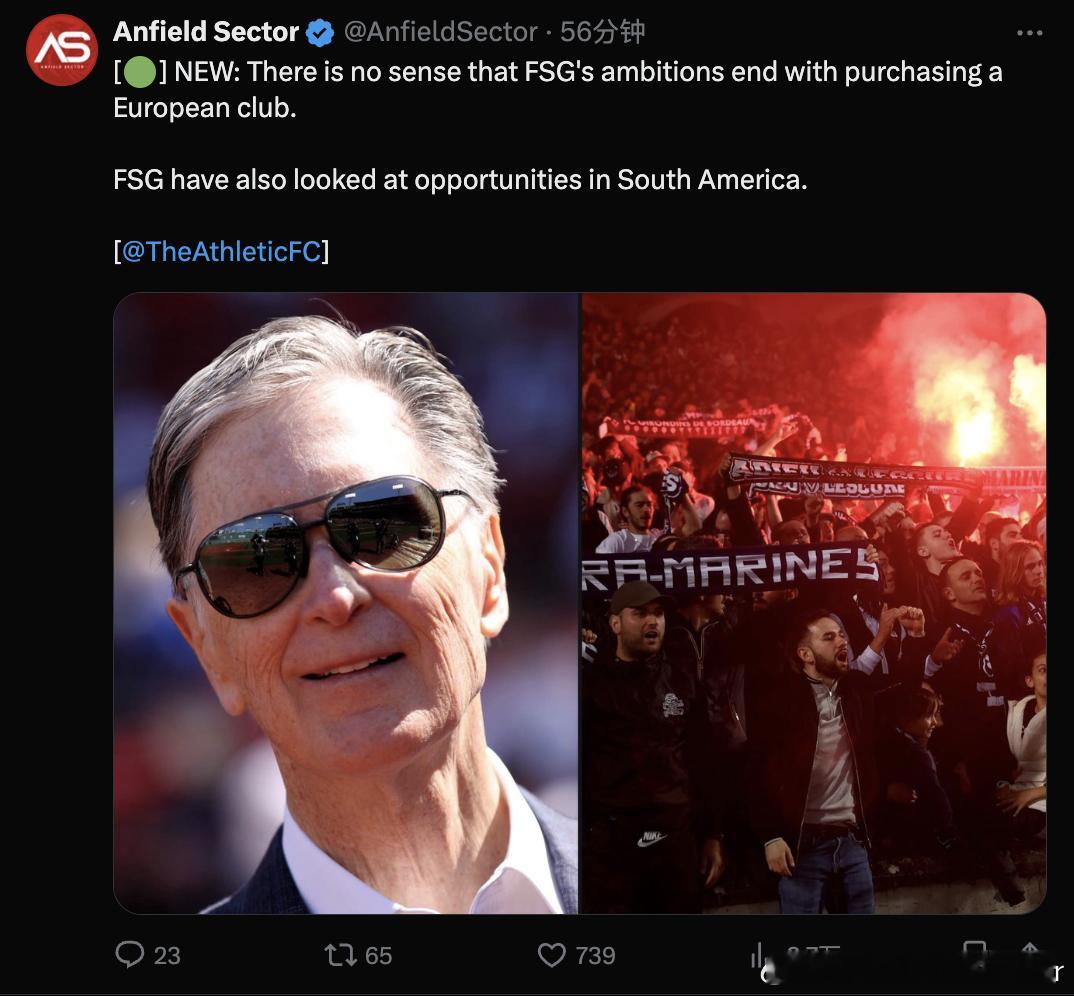The width and height of the screenshot is (1074, 996).
Task: Click the @AnfieldSector handle
Action: point(441,32)
